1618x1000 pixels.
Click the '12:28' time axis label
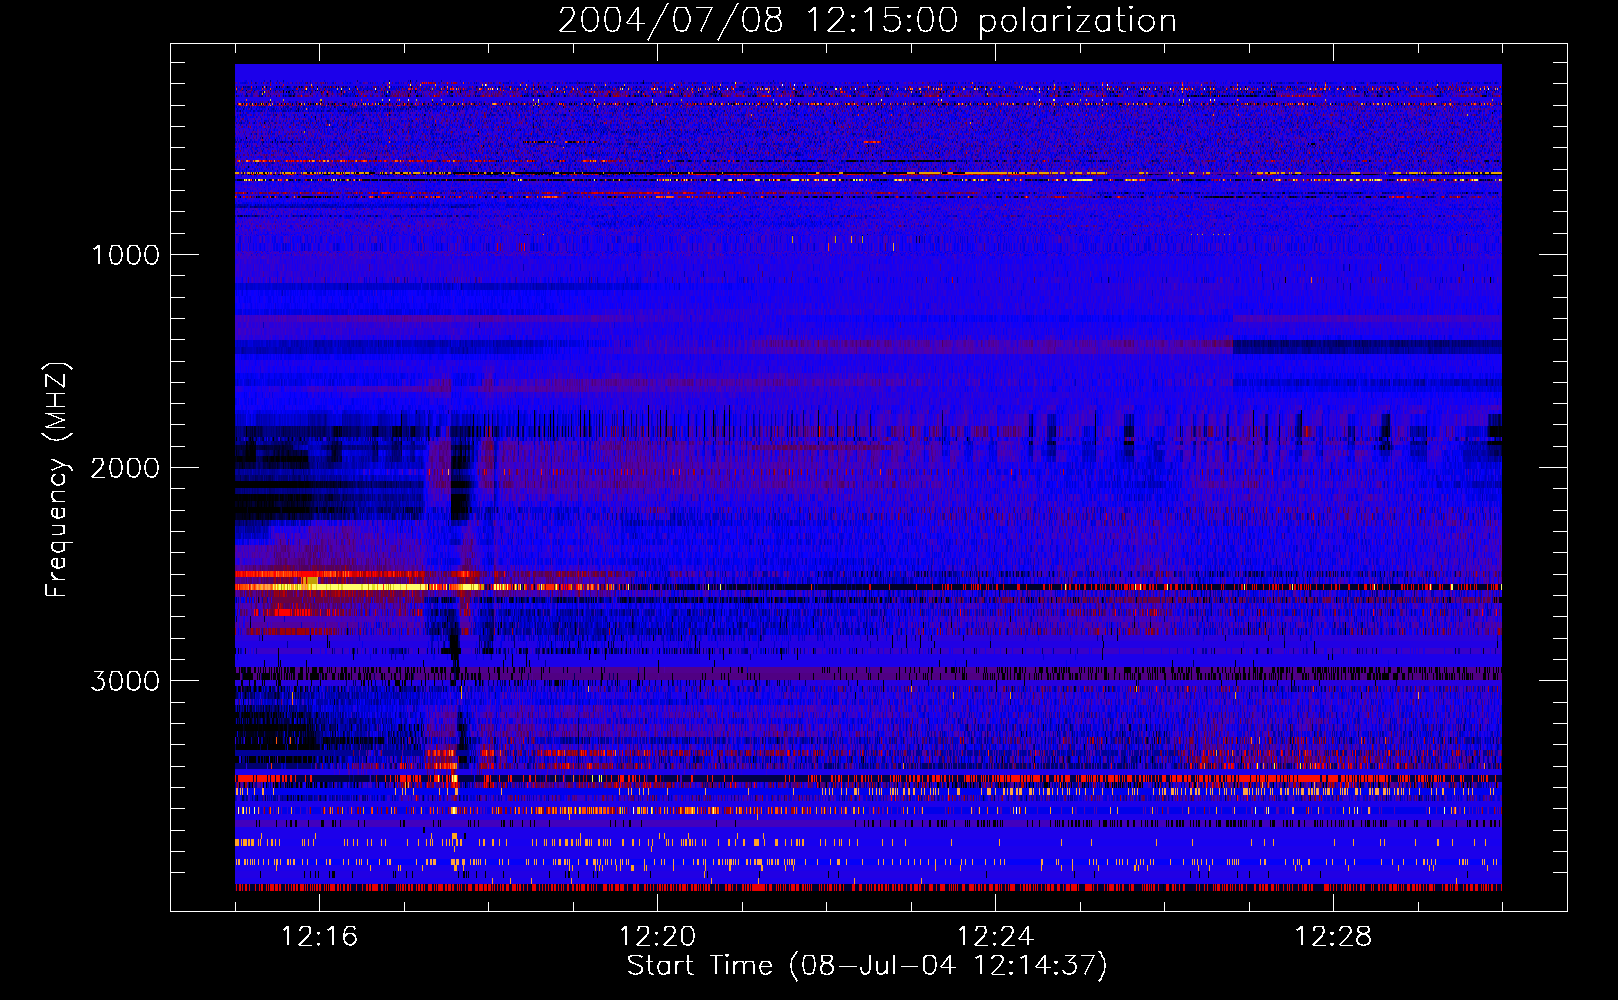1333,937
